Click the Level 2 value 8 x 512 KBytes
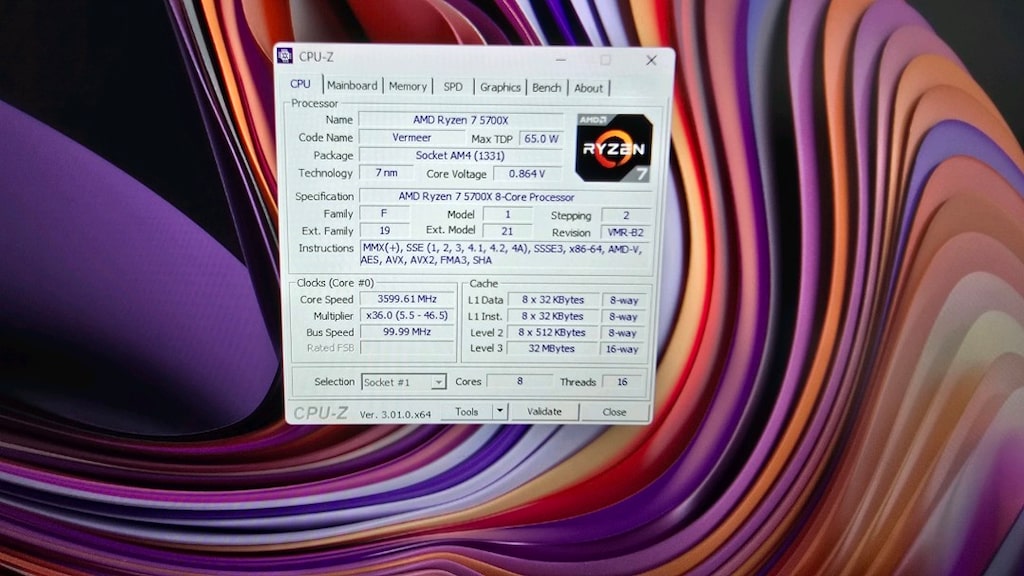 click(x=552, y=332)
